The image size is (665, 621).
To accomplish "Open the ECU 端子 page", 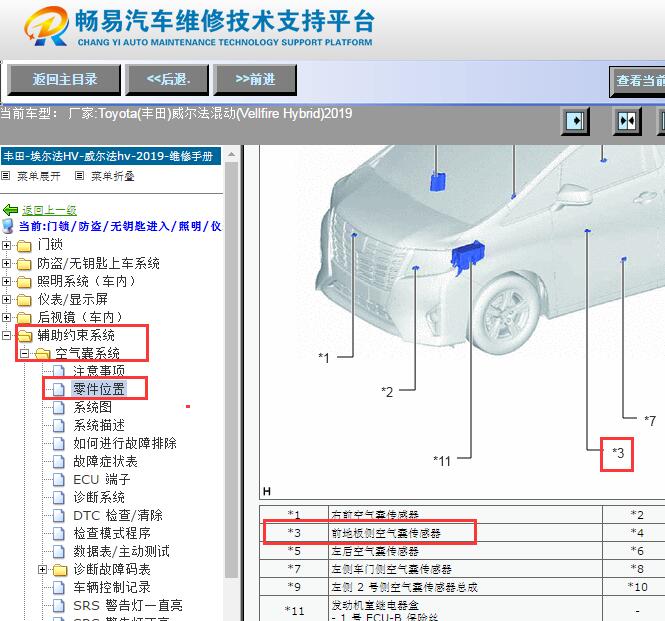I will coord(102,479).
